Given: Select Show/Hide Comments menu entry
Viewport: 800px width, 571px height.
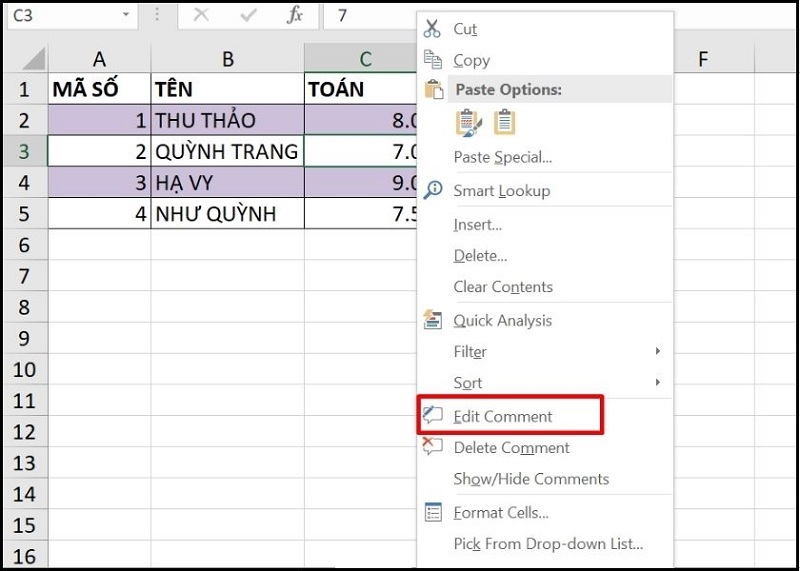Looking at the screenshot, I should pyautogui.click(x=531, y=479).
